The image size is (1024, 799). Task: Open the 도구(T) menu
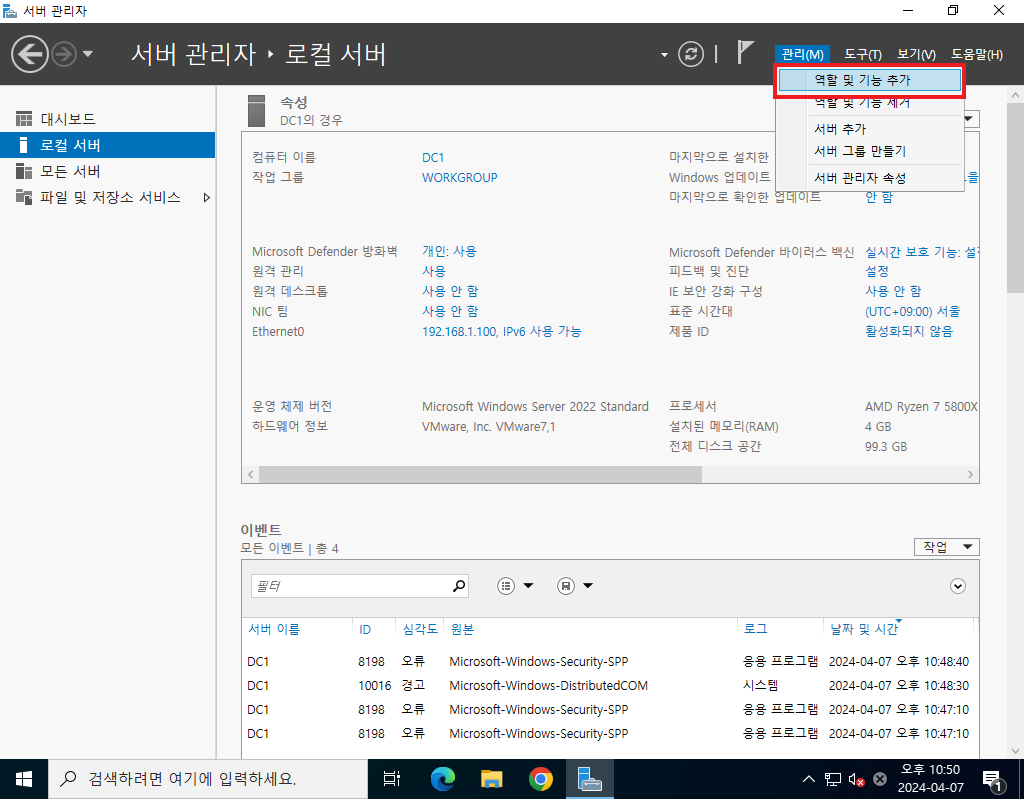pos(863,54)
